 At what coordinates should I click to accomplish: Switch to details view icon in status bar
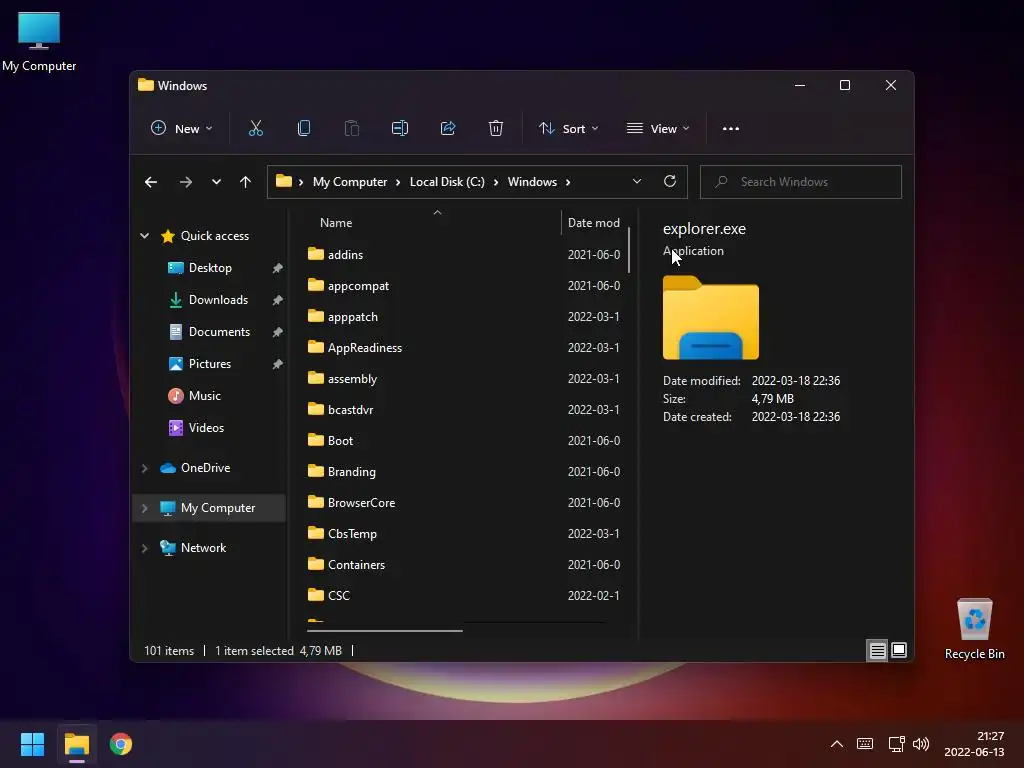877,650
